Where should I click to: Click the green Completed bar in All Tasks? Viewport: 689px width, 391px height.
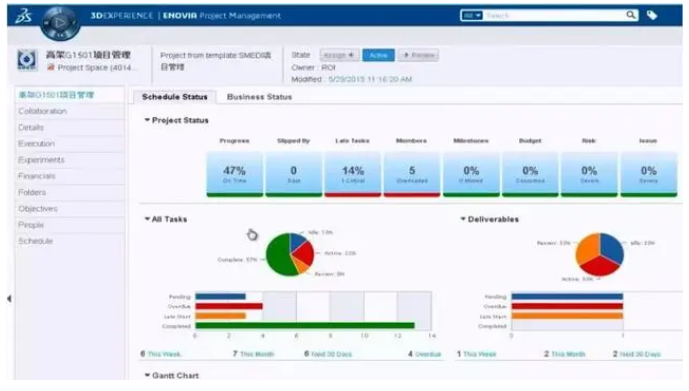(305, 326)
